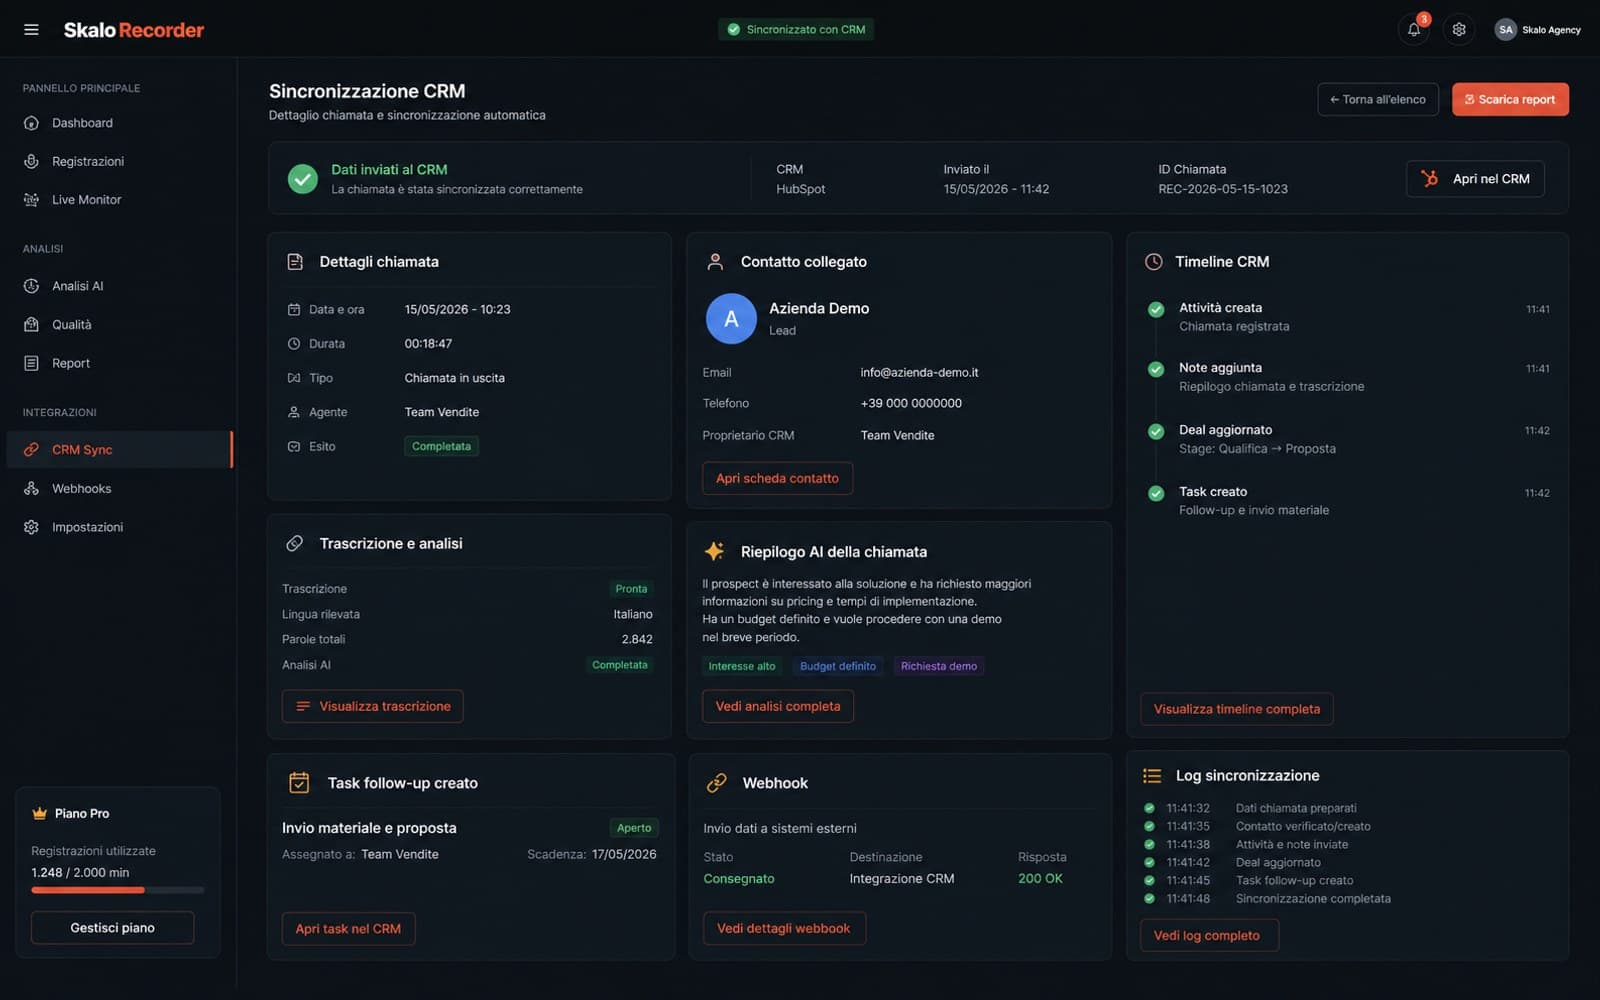Click the Dettagli chiamata document icon
The width and height of the screenshot is (1600, 1000).
point(295,262)
